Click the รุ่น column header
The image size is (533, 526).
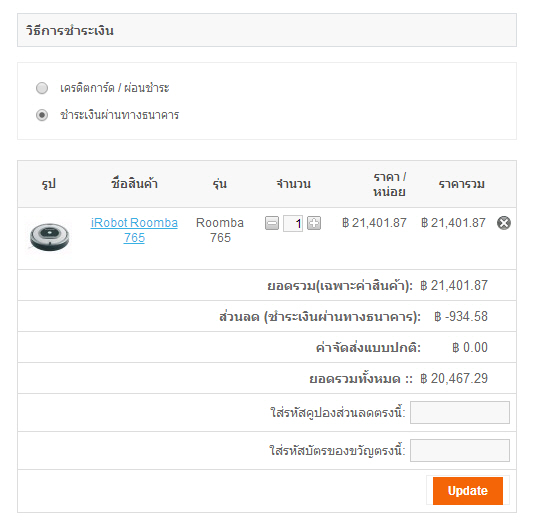[x=220, y=184]
